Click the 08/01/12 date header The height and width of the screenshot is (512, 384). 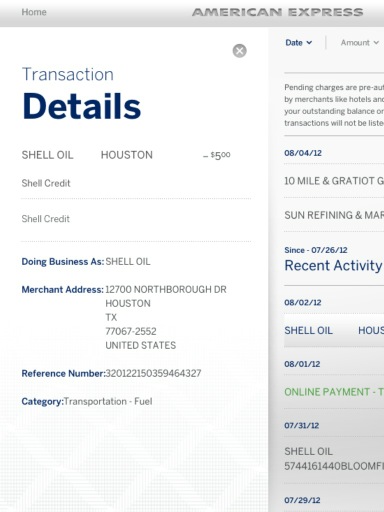pyautogui.click(x=302, y=364)
